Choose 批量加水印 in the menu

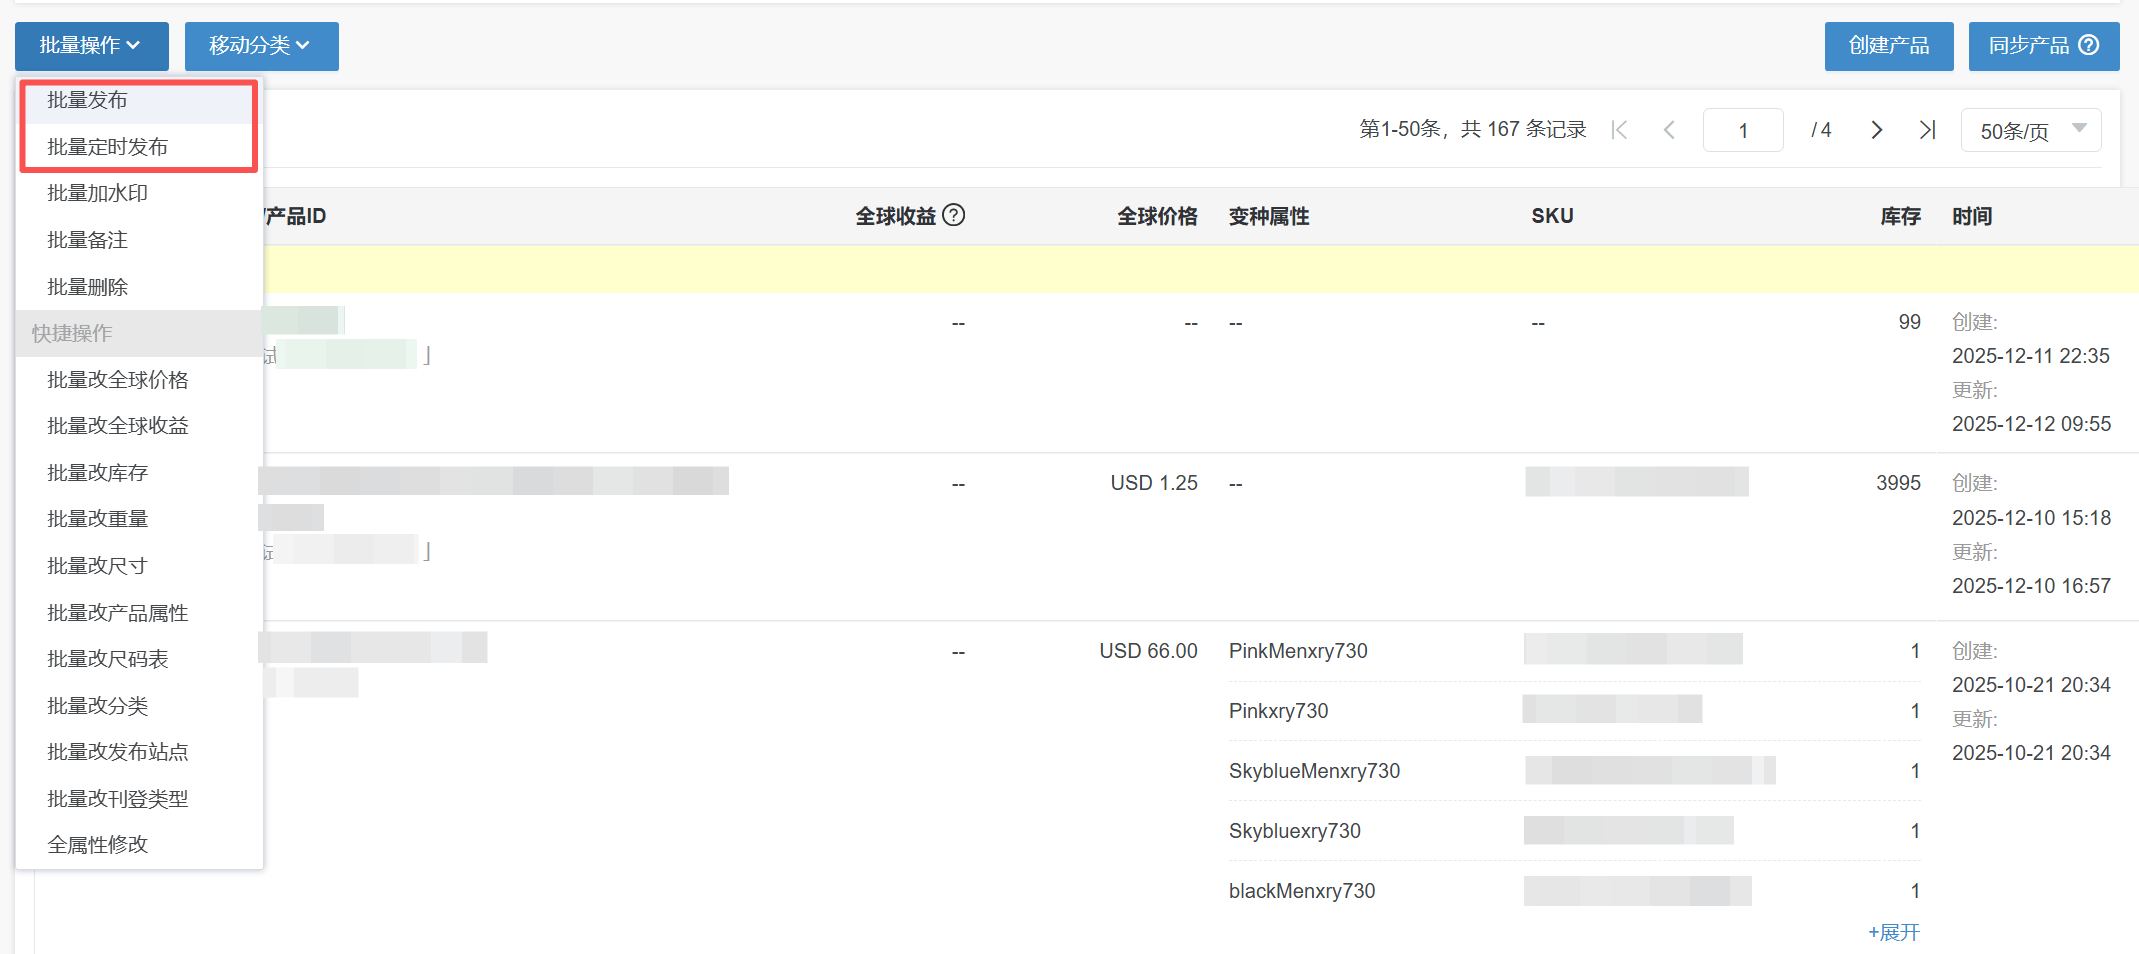[98, 193]
